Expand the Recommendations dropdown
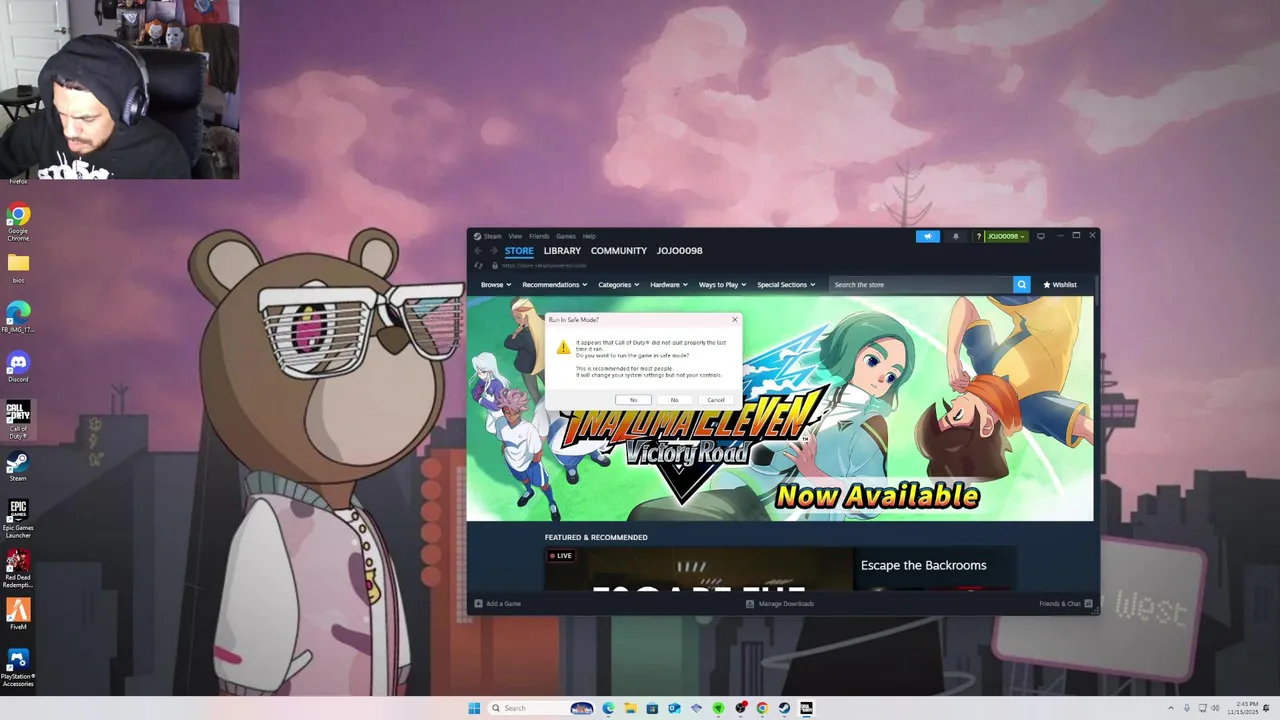 click(555, 285)
